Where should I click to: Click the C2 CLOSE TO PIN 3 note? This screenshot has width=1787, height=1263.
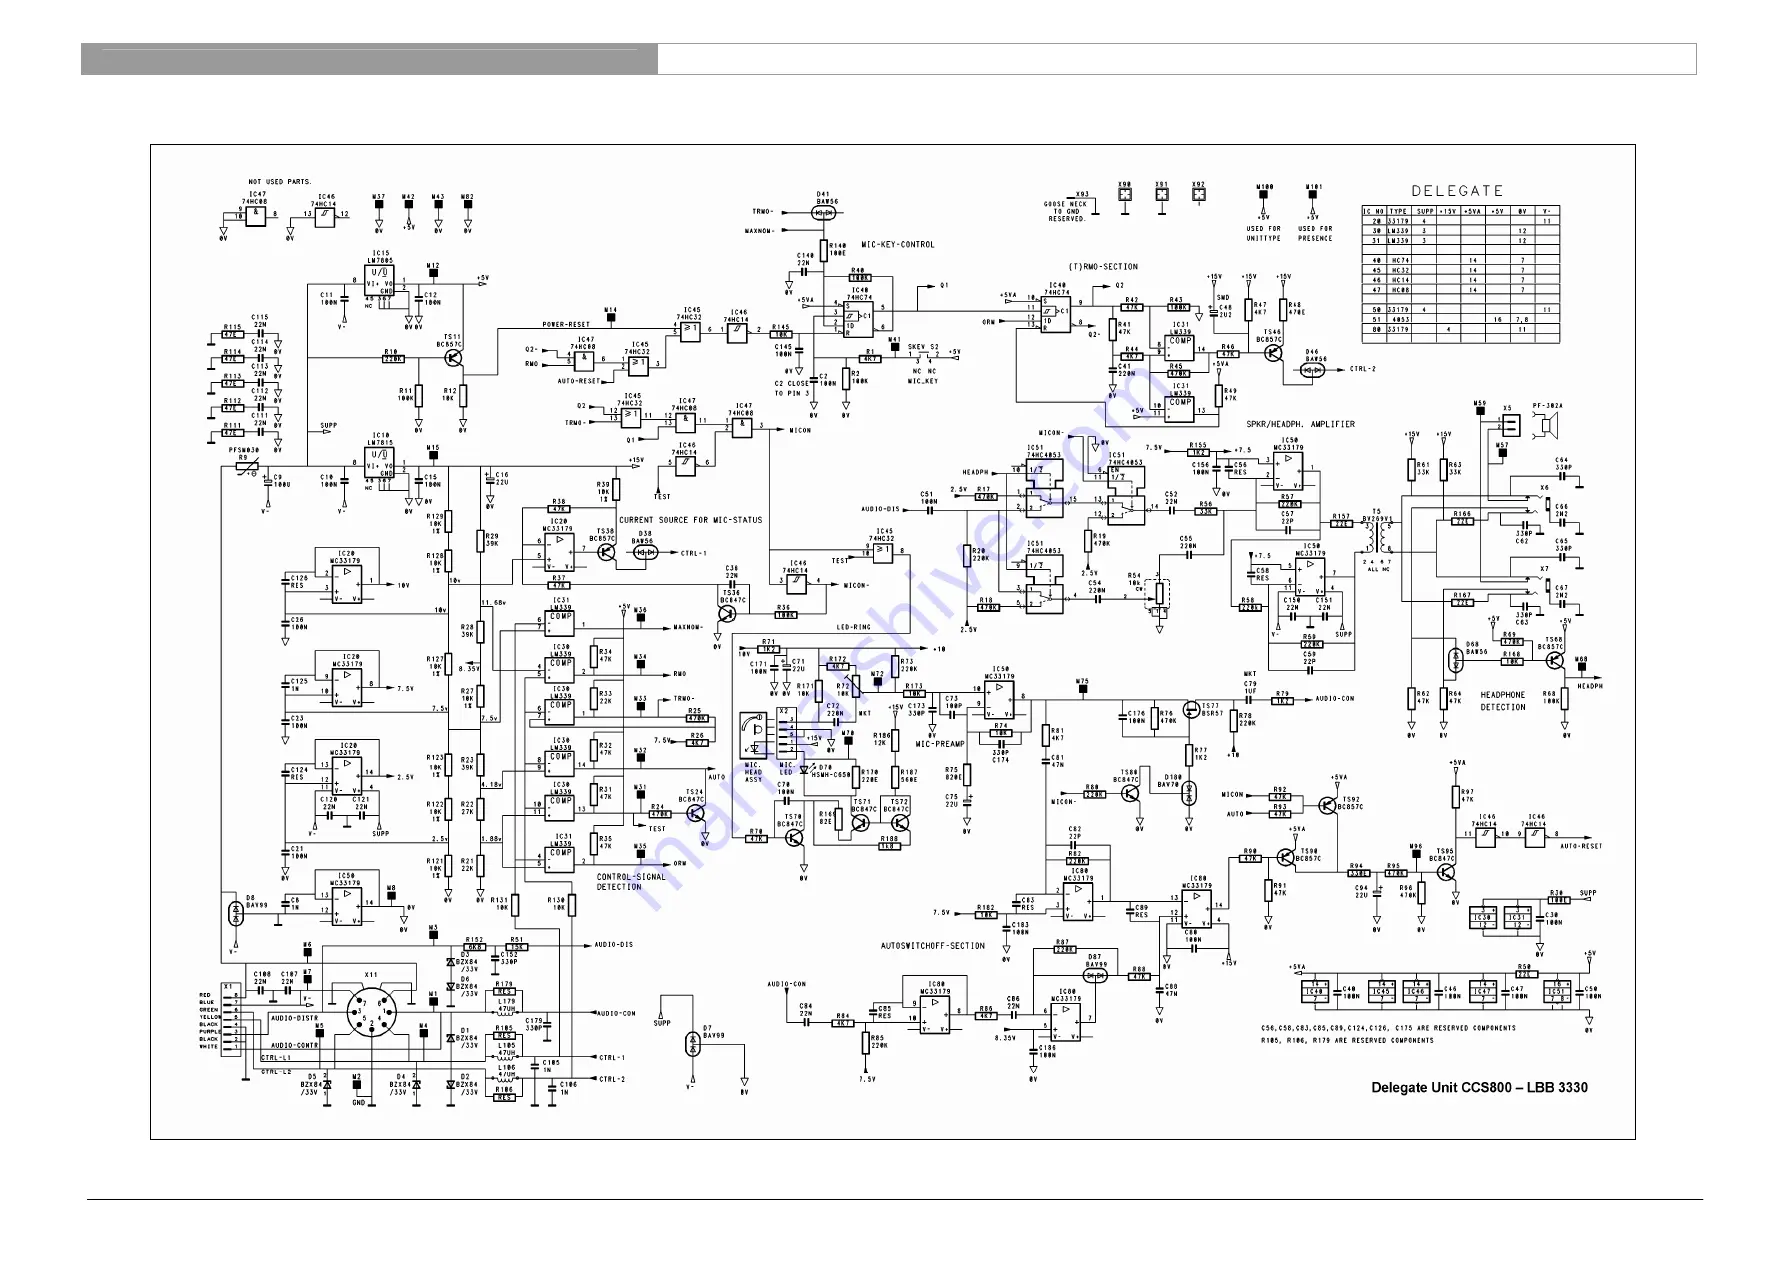point(792,388)
